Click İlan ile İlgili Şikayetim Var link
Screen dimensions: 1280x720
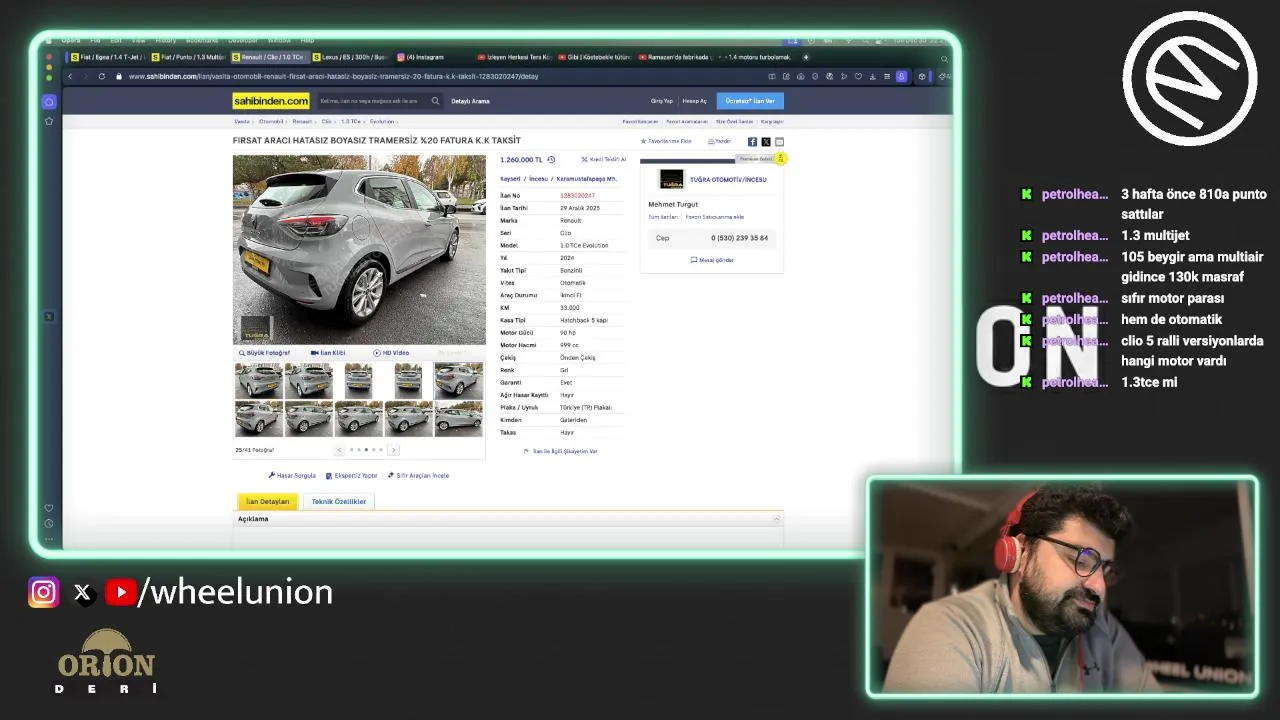point(561,451)
